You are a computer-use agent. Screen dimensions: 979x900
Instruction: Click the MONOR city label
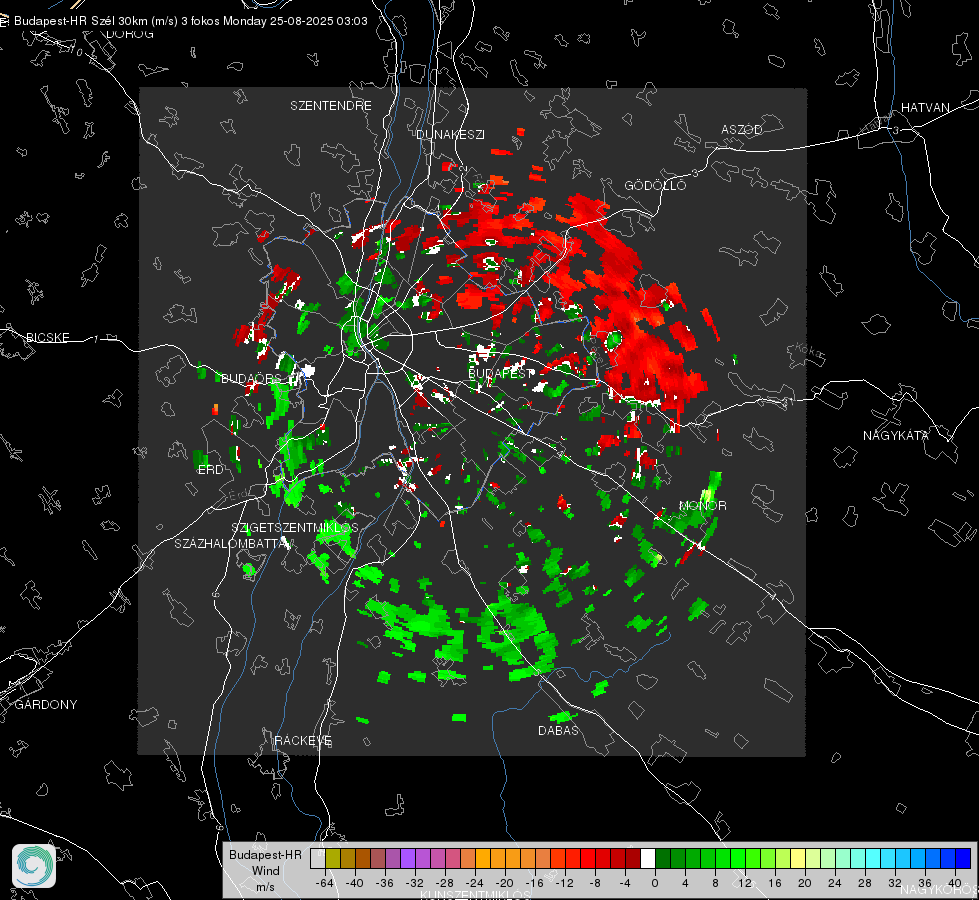(x=702, y=505)
